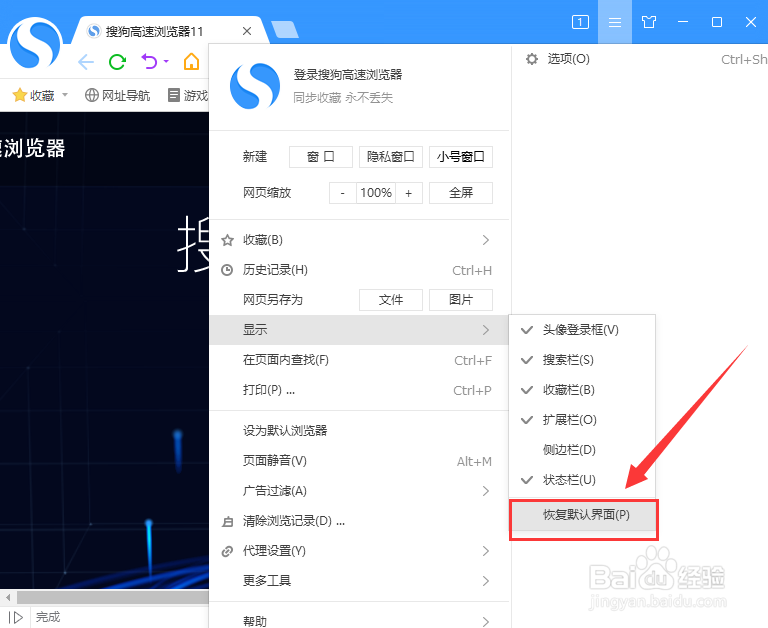Toggle 收藏栏(B) display
Viewport: 768px width, 628px height.
pos(582,390)
